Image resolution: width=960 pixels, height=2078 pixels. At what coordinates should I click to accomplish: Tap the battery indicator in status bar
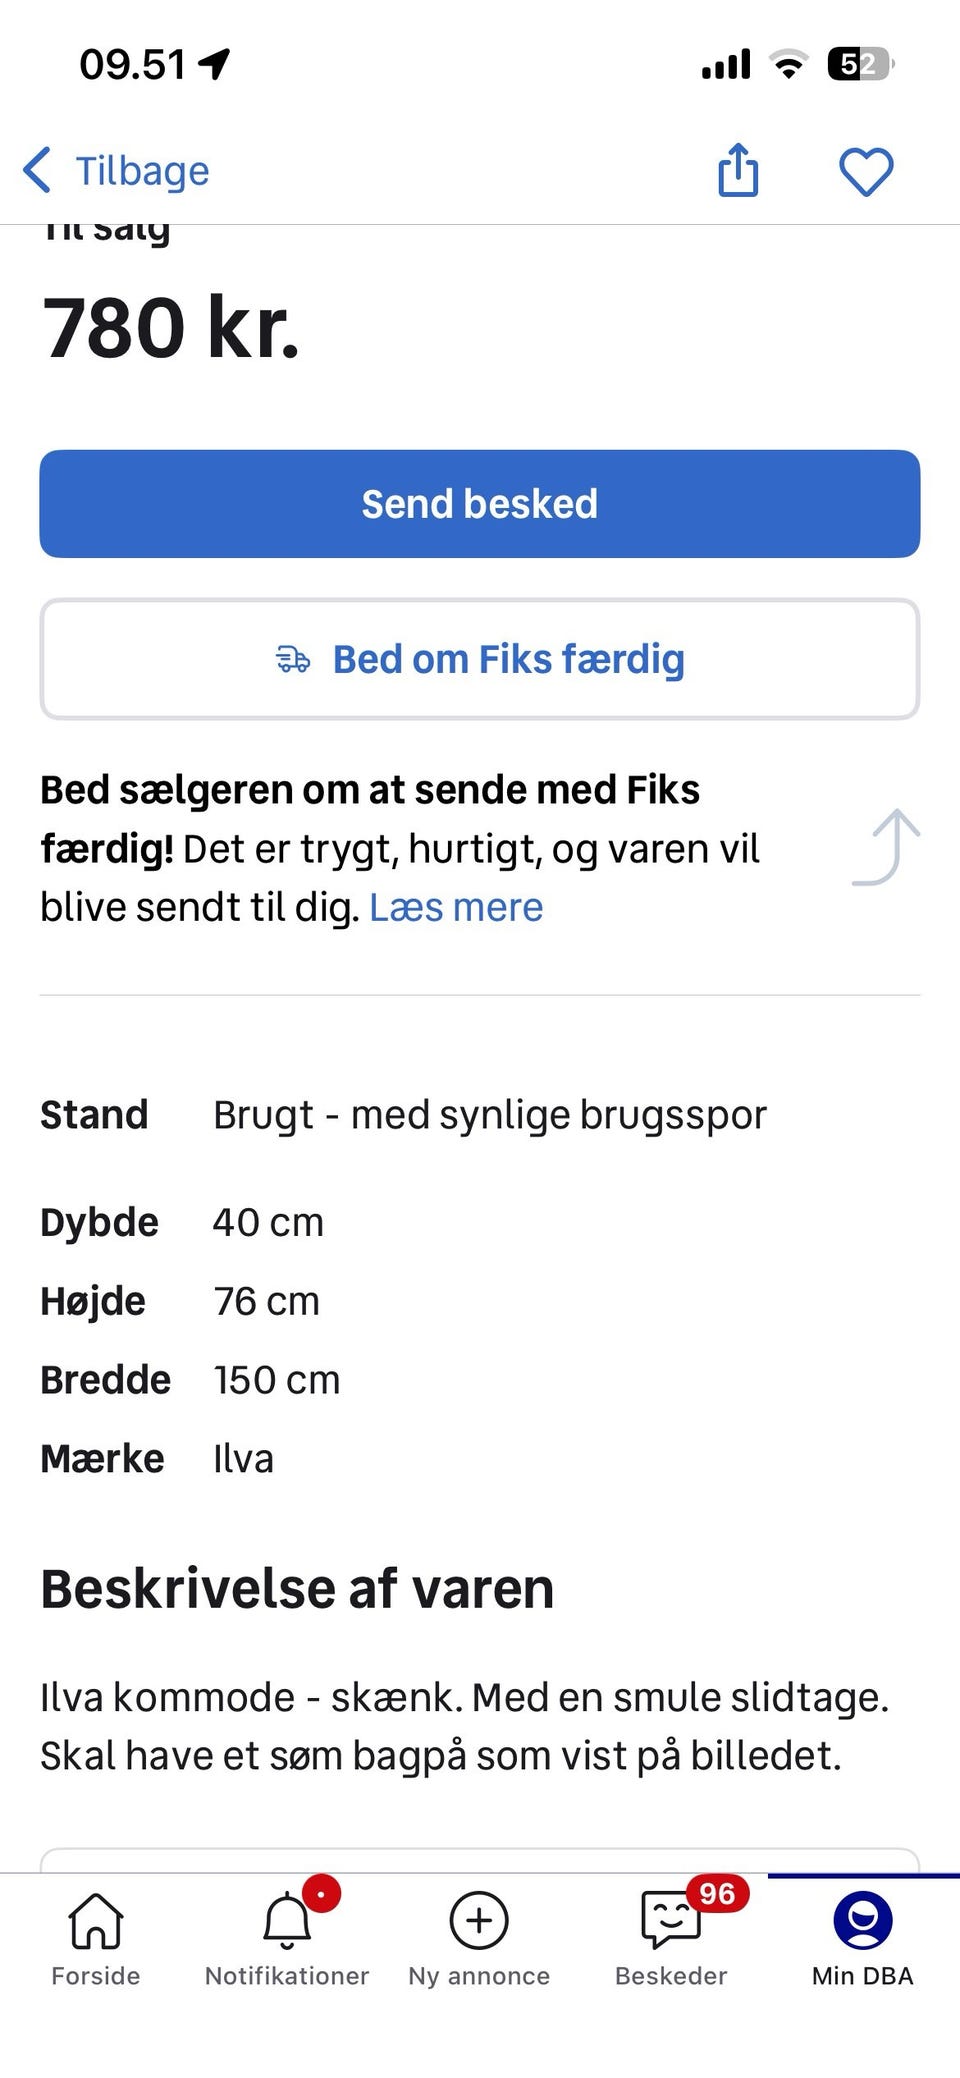(859, 65)
